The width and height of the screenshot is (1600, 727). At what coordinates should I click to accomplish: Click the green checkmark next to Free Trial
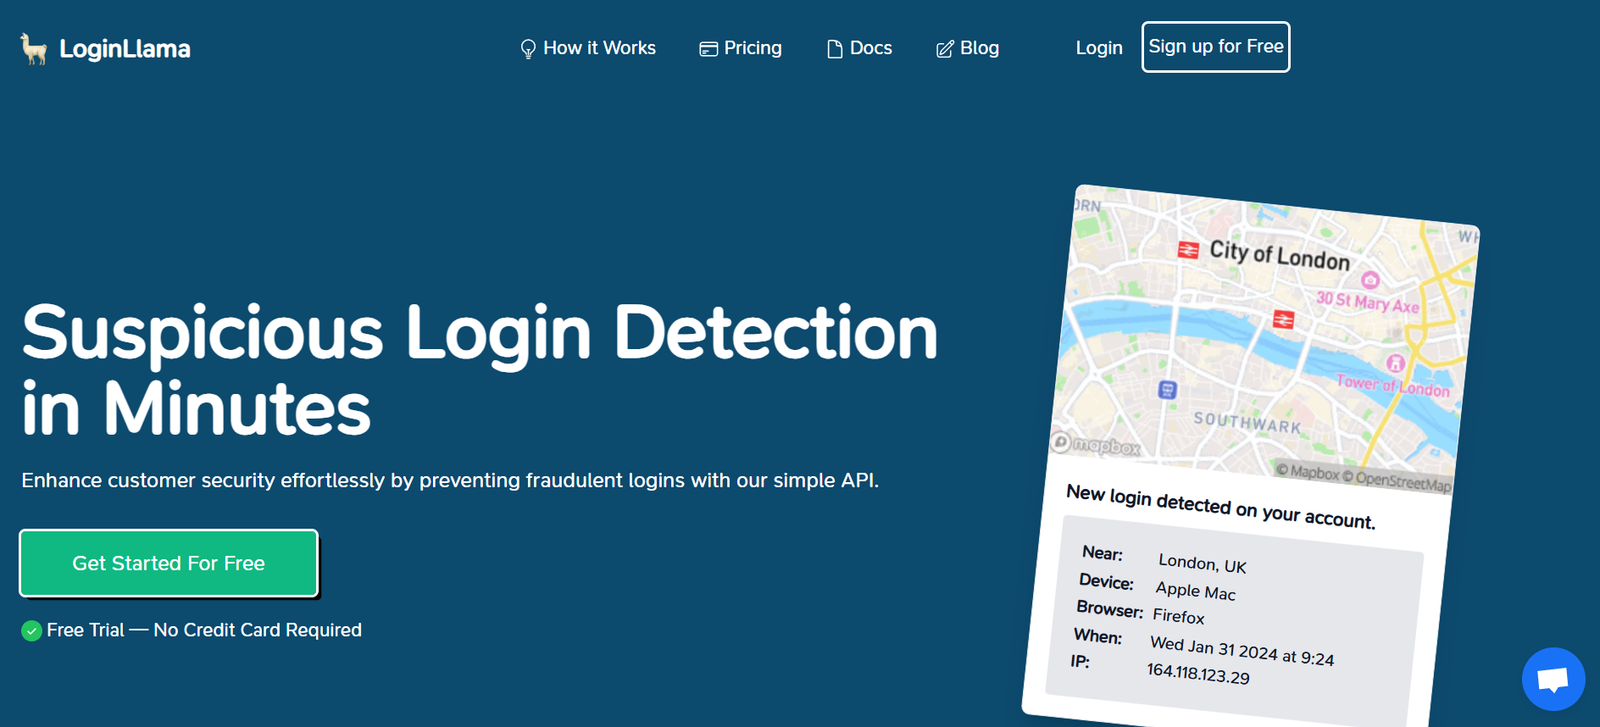point(32,631)
